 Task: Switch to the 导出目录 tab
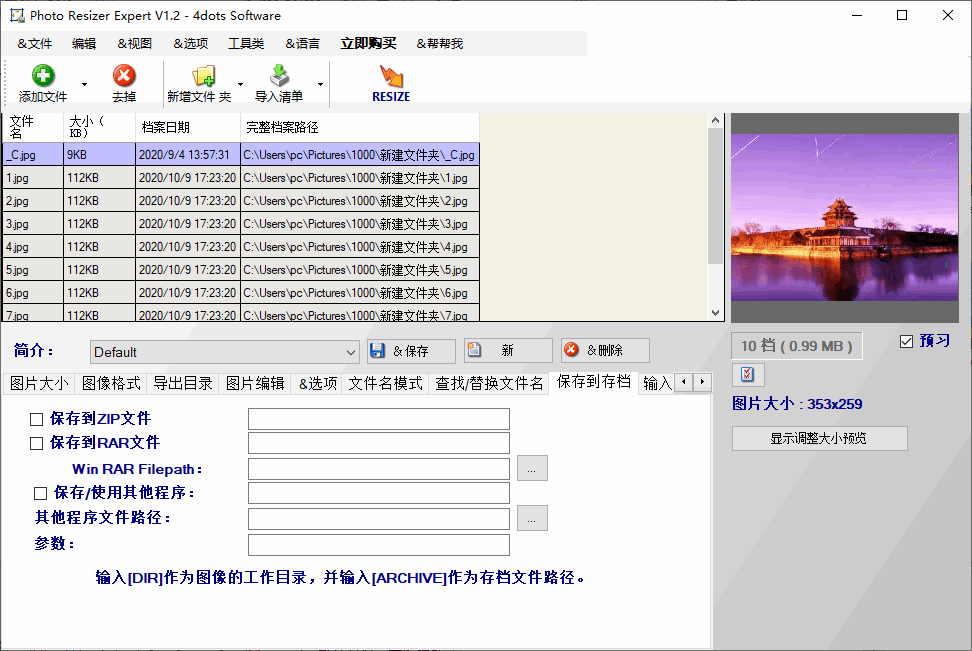[183, 384]
